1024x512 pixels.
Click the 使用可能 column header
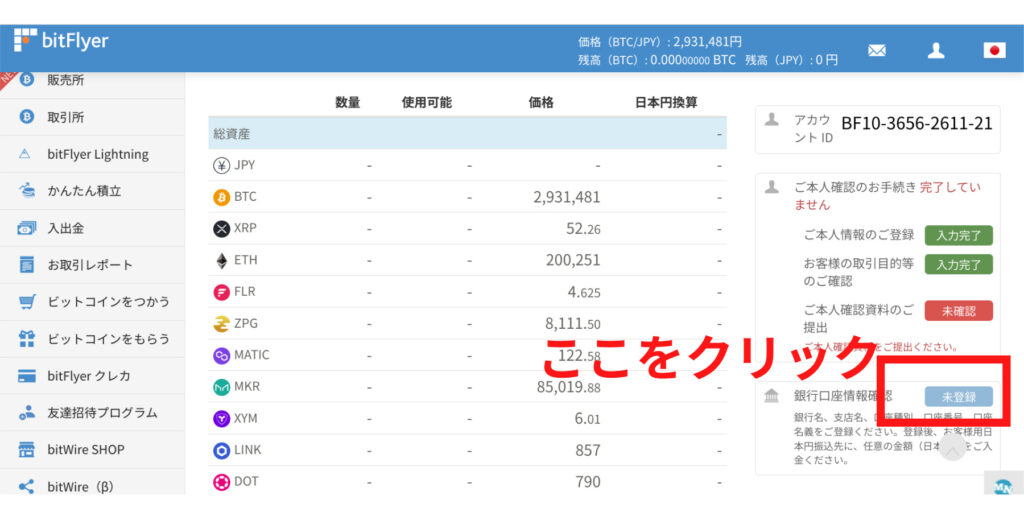426,103
